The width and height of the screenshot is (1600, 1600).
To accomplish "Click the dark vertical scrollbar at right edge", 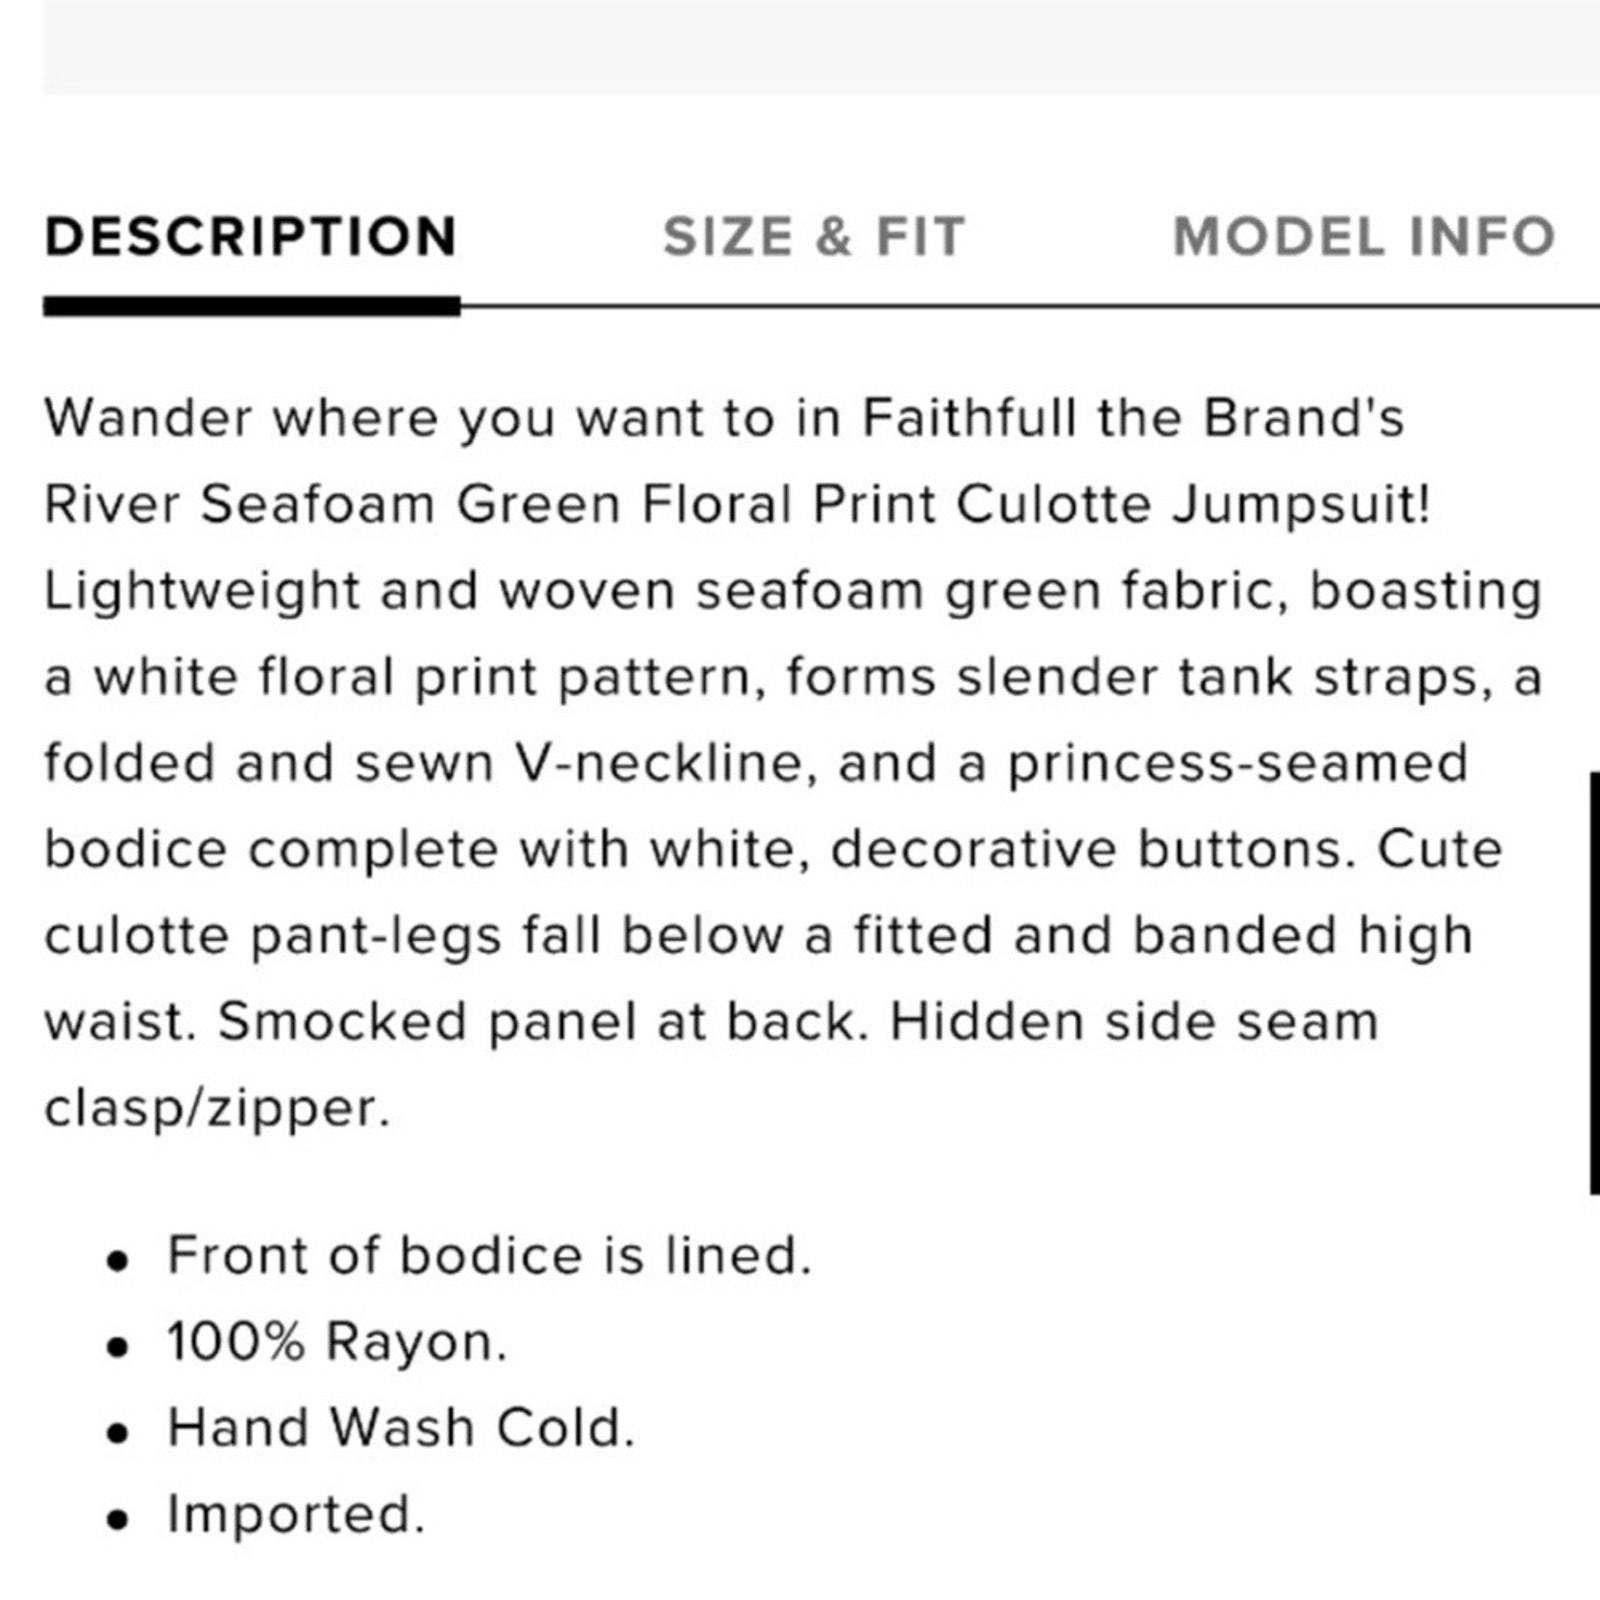I will coord(1595,983).
